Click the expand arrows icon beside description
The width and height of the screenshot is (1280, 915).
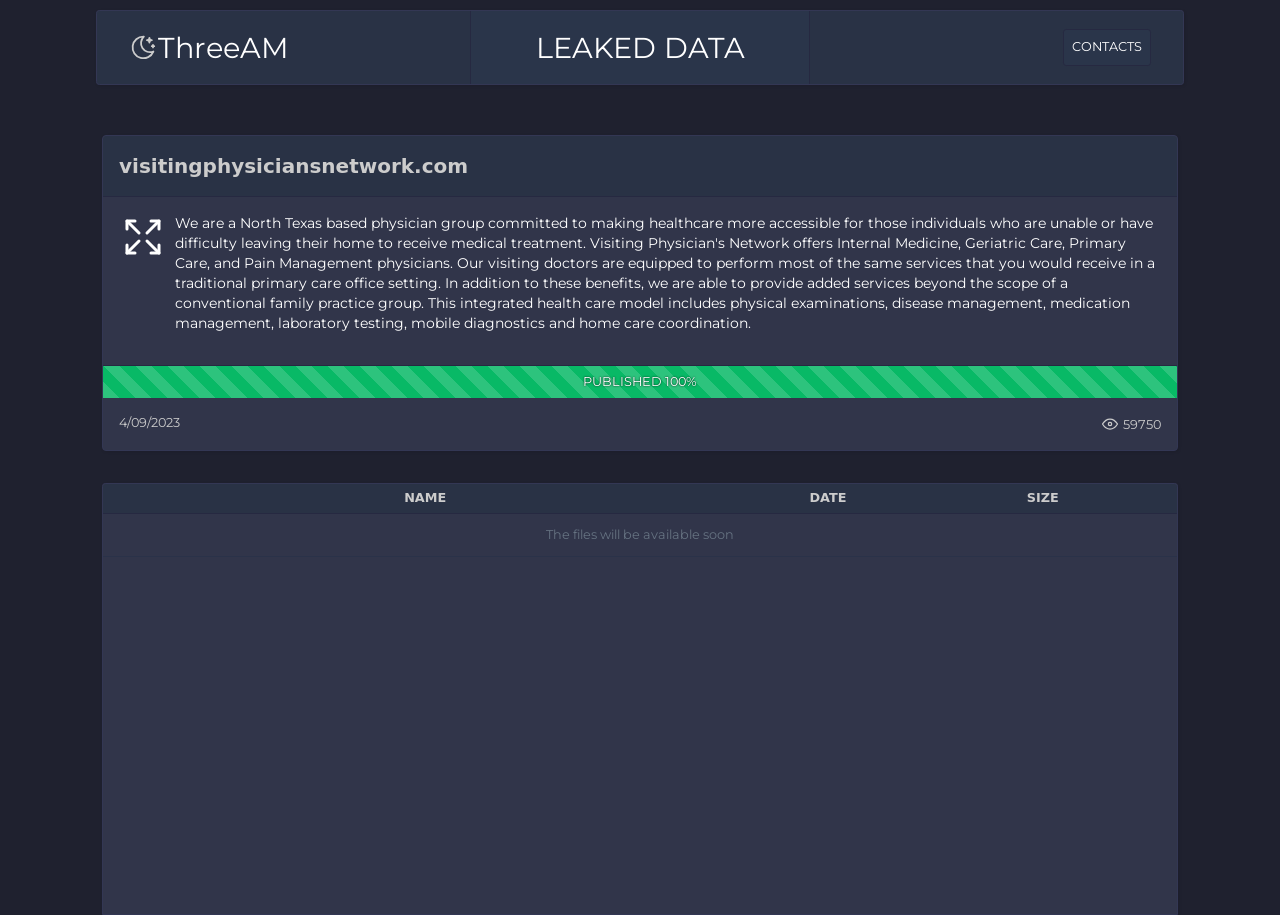[x=143, y=237]
